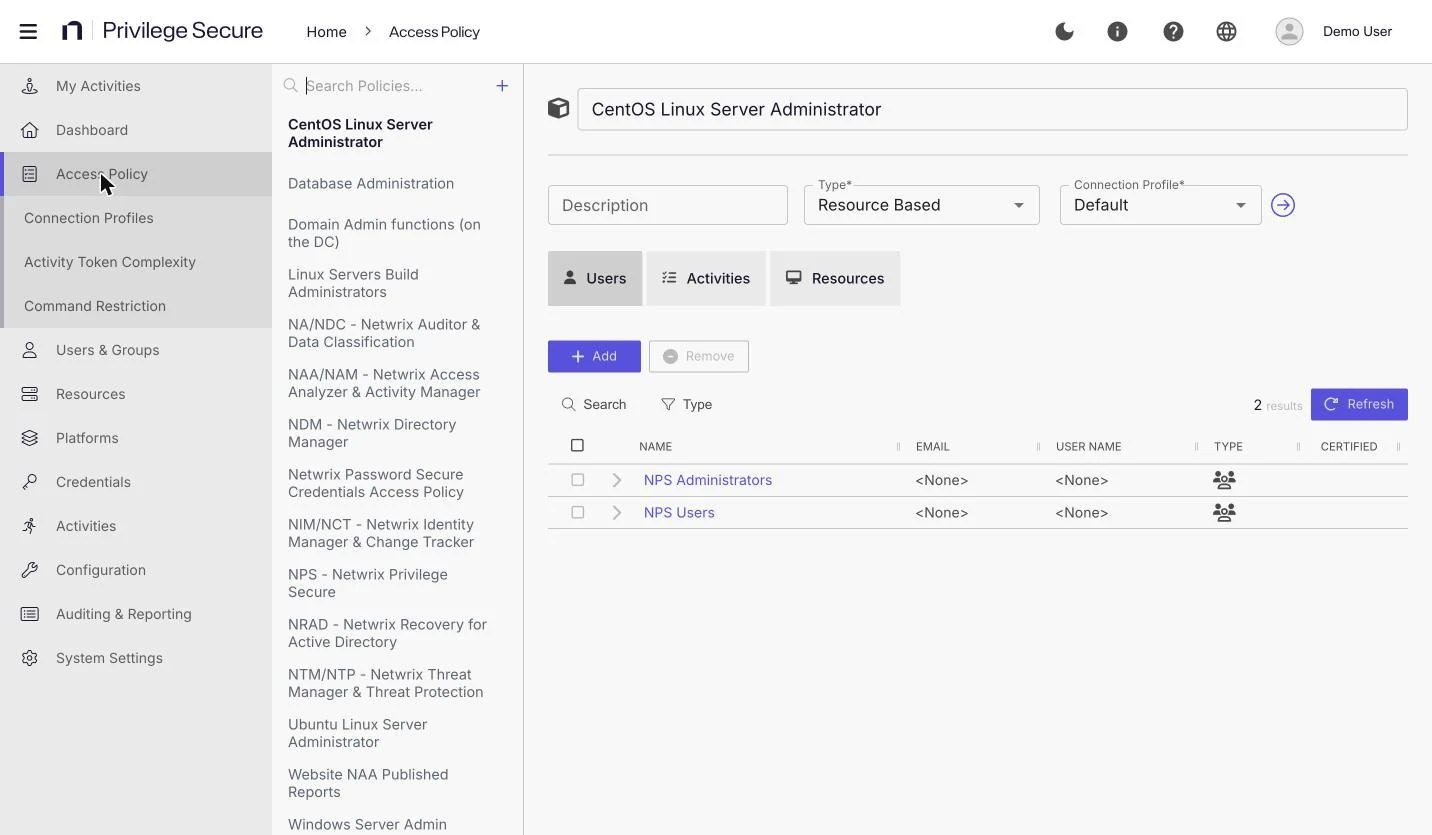
Task: Open Platforms in sidebar
Action: click(136, 438)
